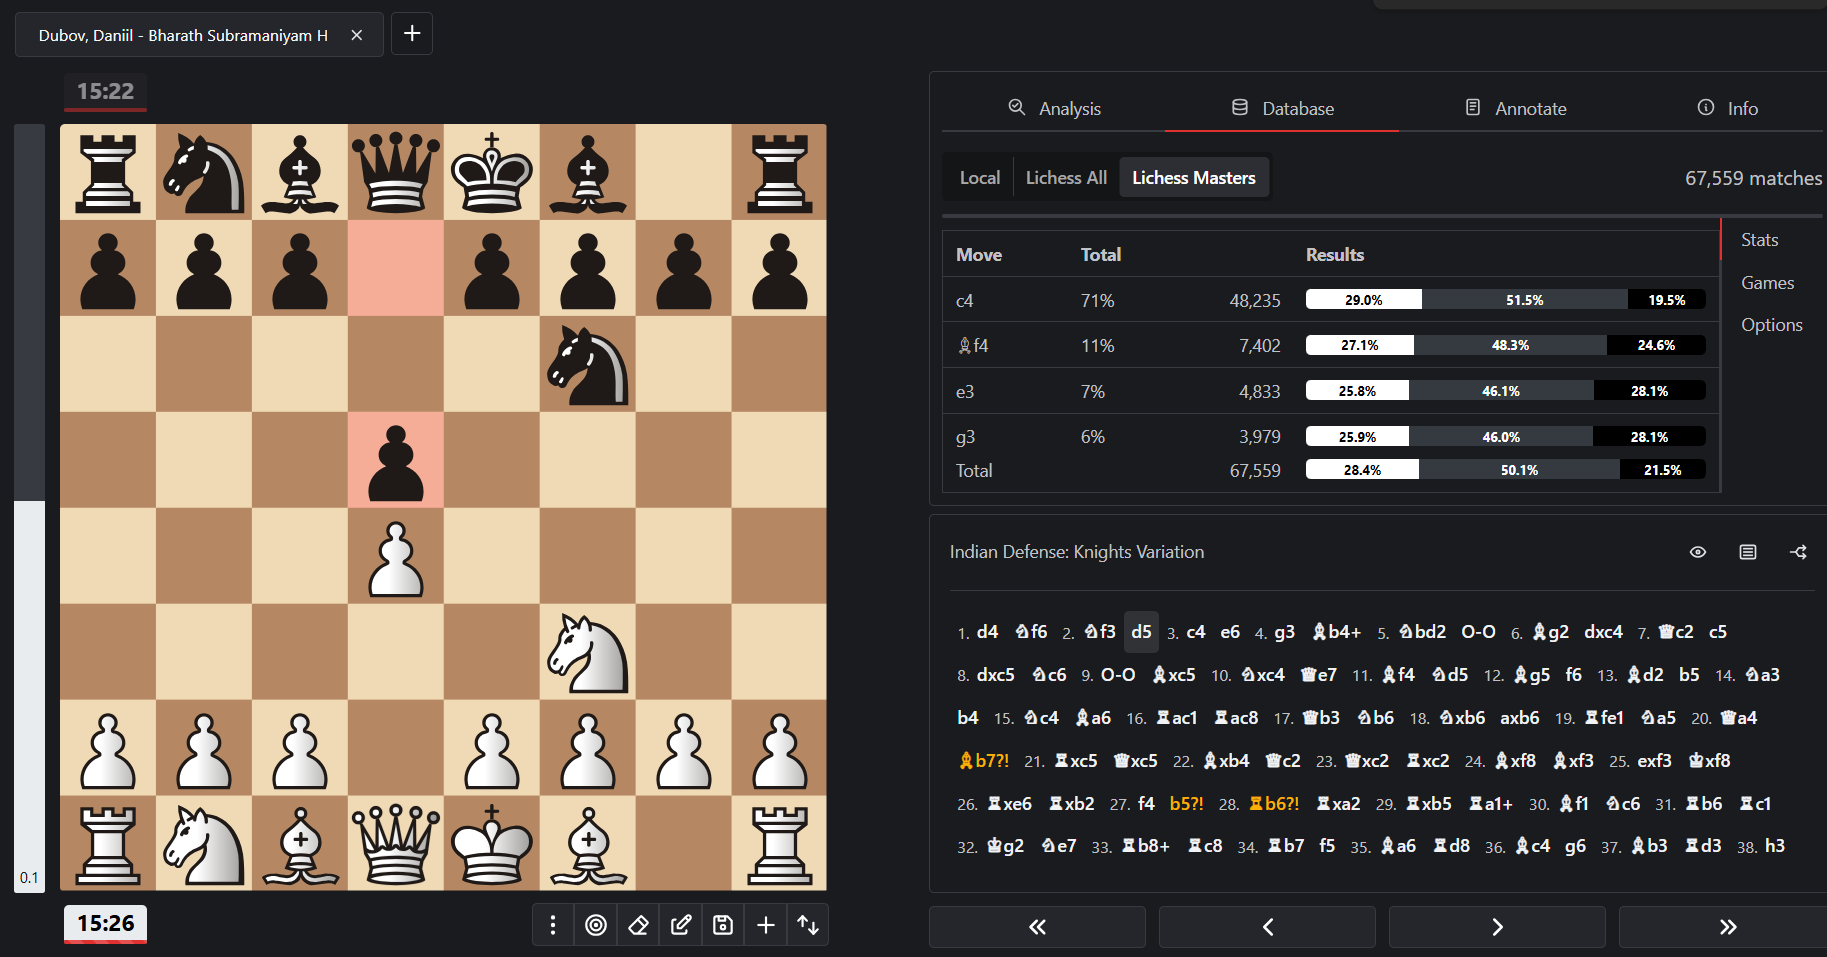The image size is (1827, 957).
Task: Click the white pawn on d4
Action: coord(396,556)
